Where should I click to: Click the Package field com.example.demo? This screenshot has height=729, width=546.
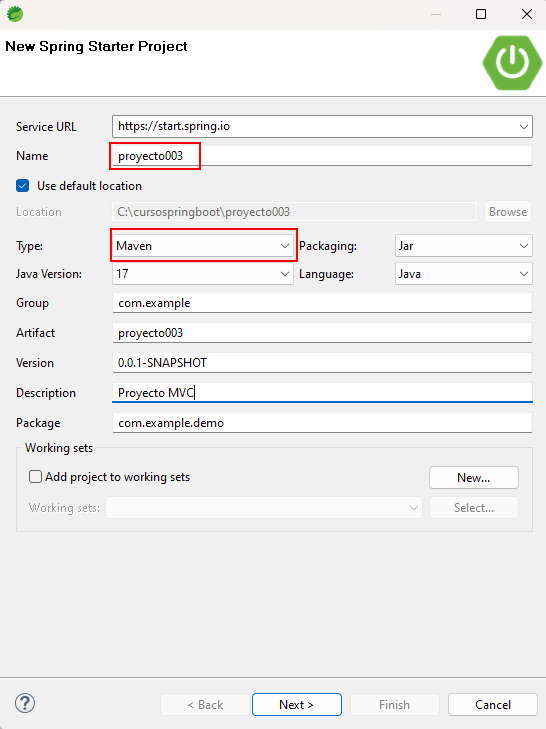pyautogui.click(x=322, y=423)
